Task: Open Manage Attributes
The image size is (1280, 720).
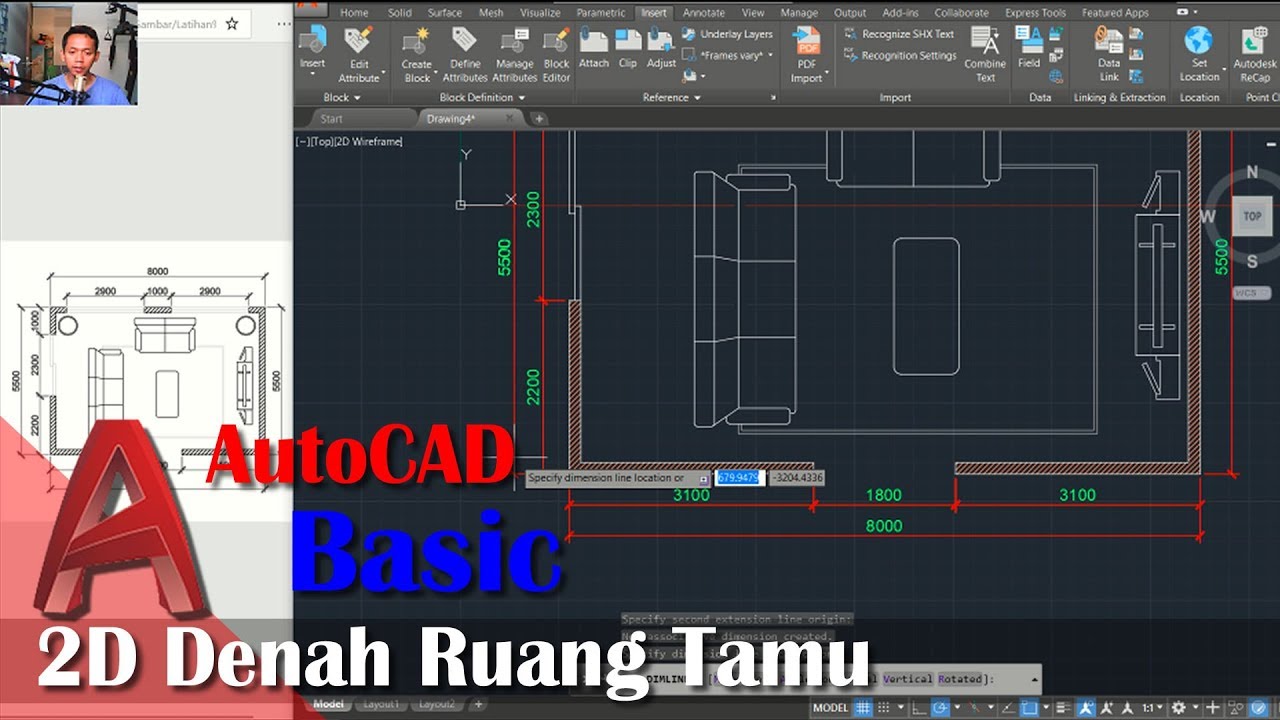Action: point(515,54)
